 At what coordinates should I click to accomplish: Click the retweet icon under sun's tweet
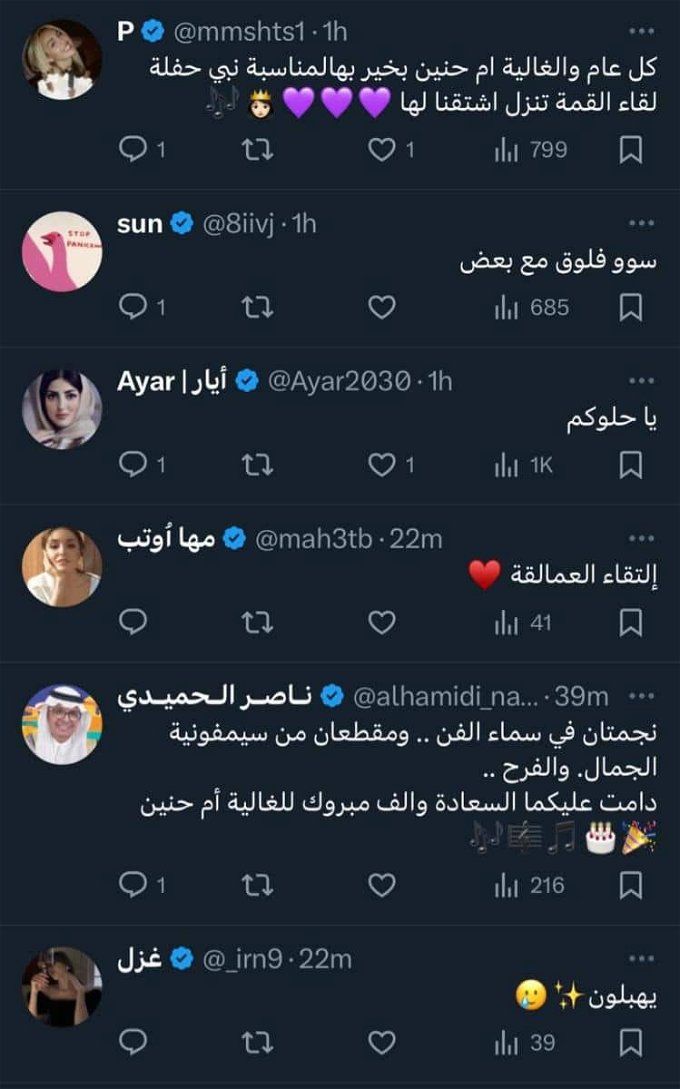(256, 305)
